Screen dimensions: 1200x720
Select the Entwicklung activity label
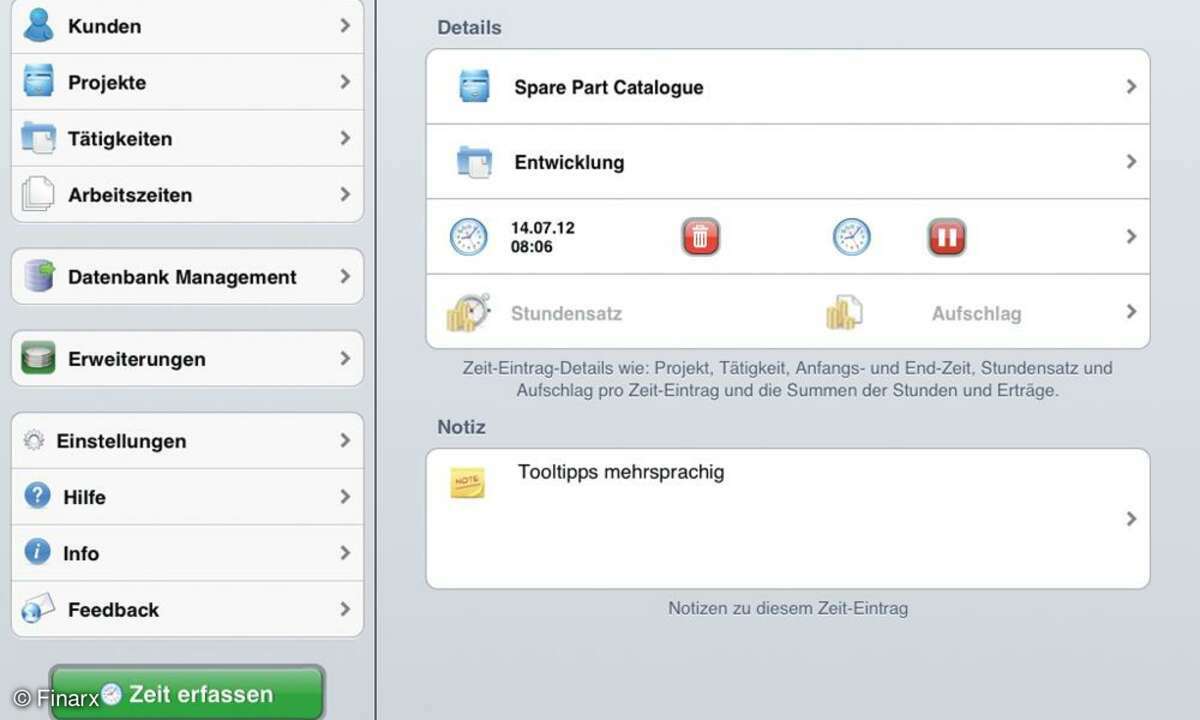pyautogui.click(x=569, y=162)
